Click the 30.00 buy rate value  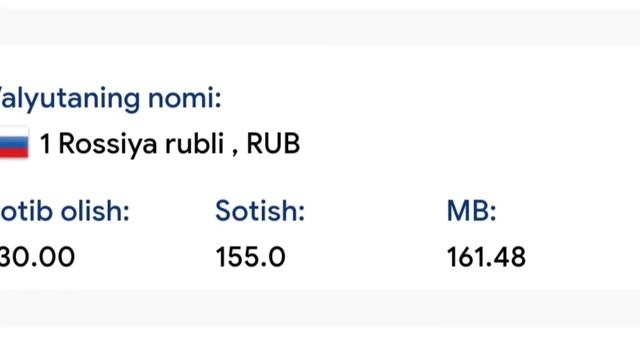pos(37,257)
